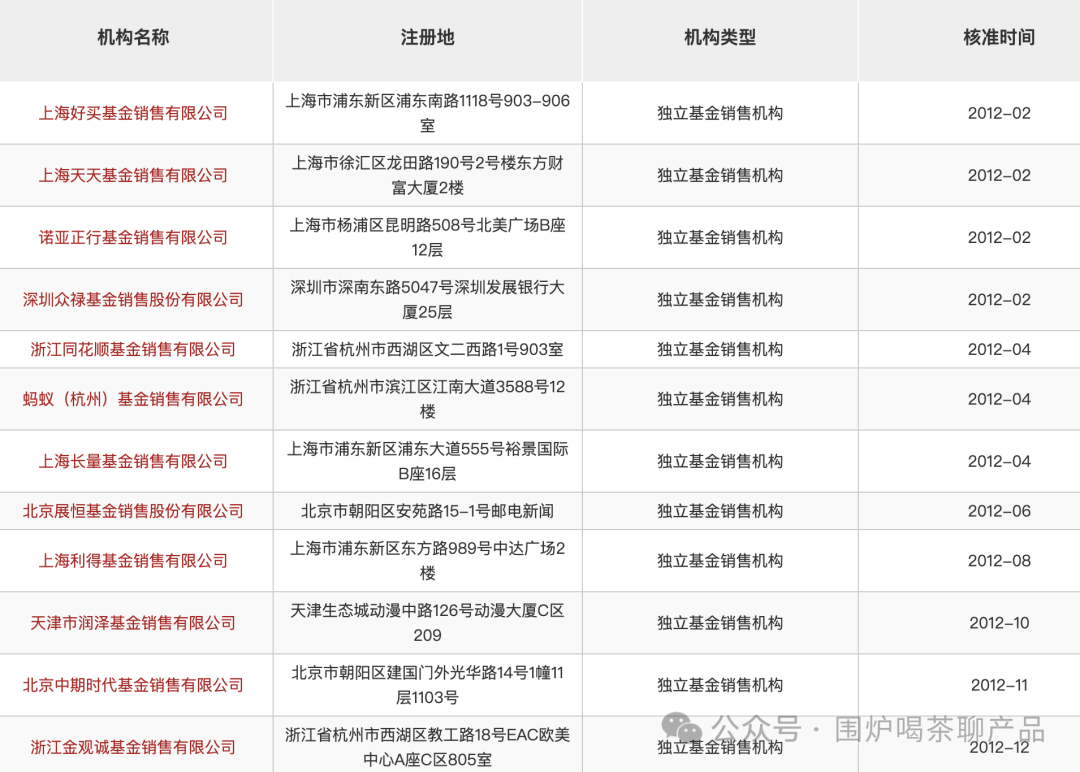Open 诺亚正行基金销售有限公司 link
Image resolution: width=1080 pixels, height=772 pixels.
[x=133, y=237]
